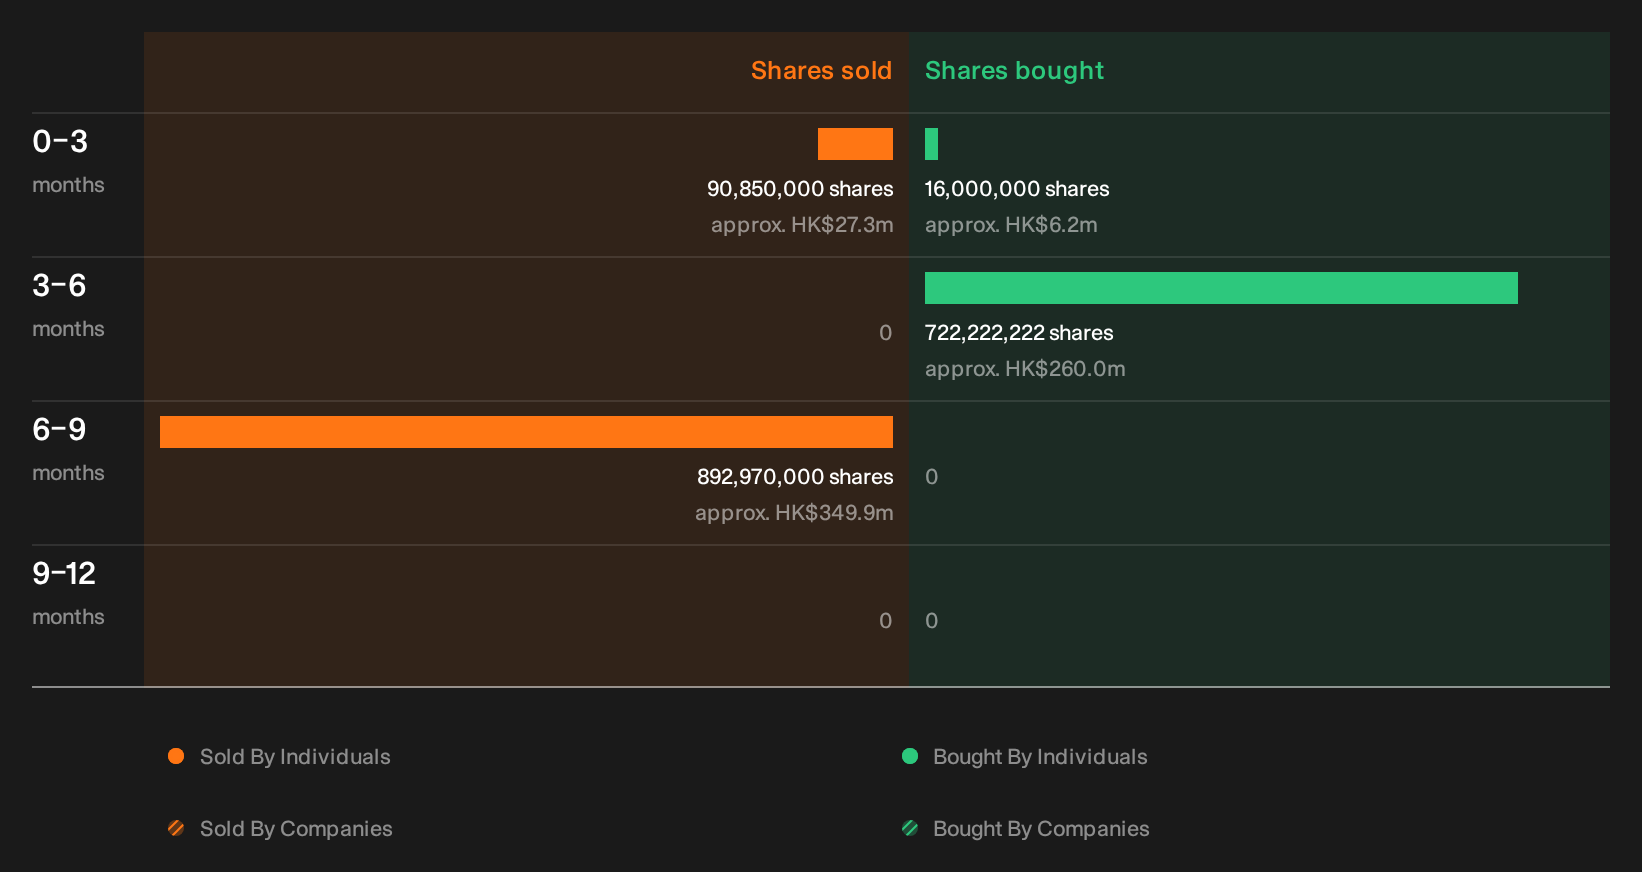Click the zero sold value for 3-6 months

coord(885,333)
